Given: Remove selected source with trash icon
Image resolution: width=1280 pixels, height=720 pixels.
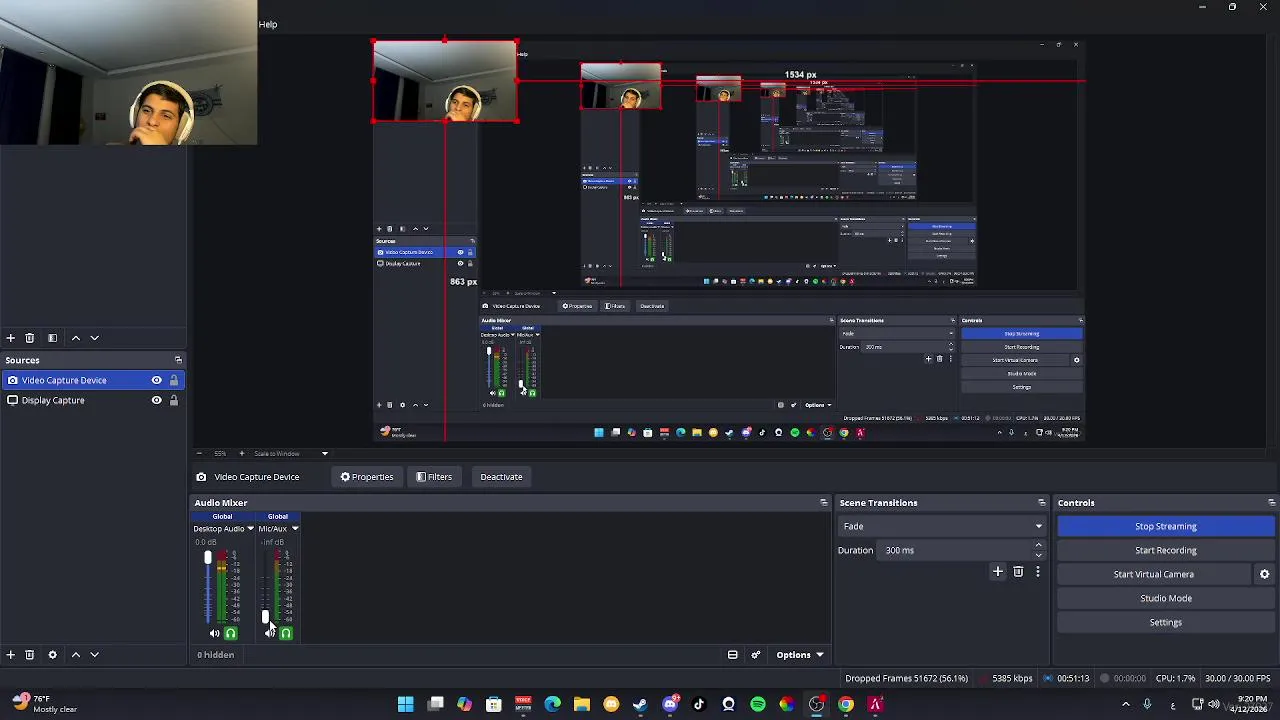Looking at the screenshot, I should tap(29, 655).
